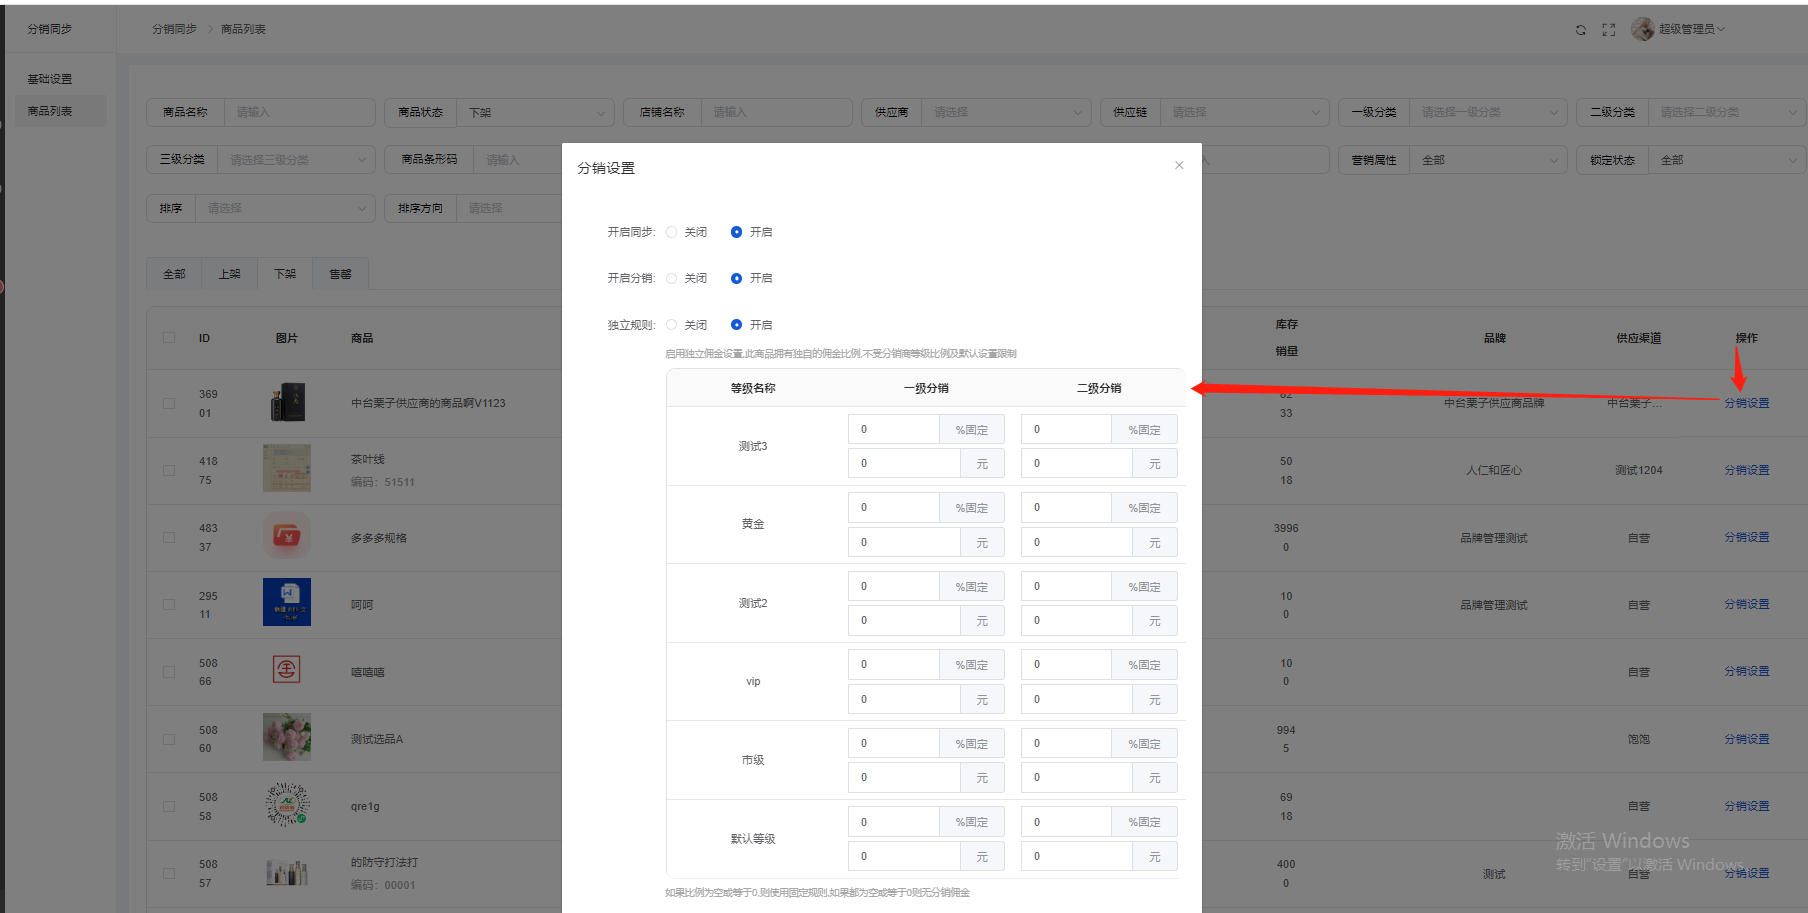Click the refresh icon in top header

(1580, 30)
